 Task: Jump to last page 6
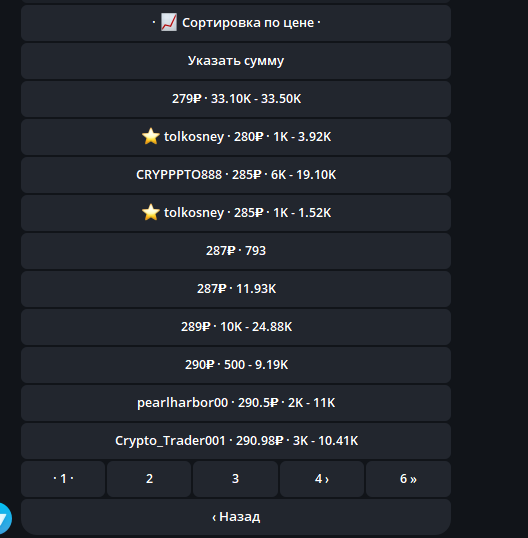coord(408,479)
